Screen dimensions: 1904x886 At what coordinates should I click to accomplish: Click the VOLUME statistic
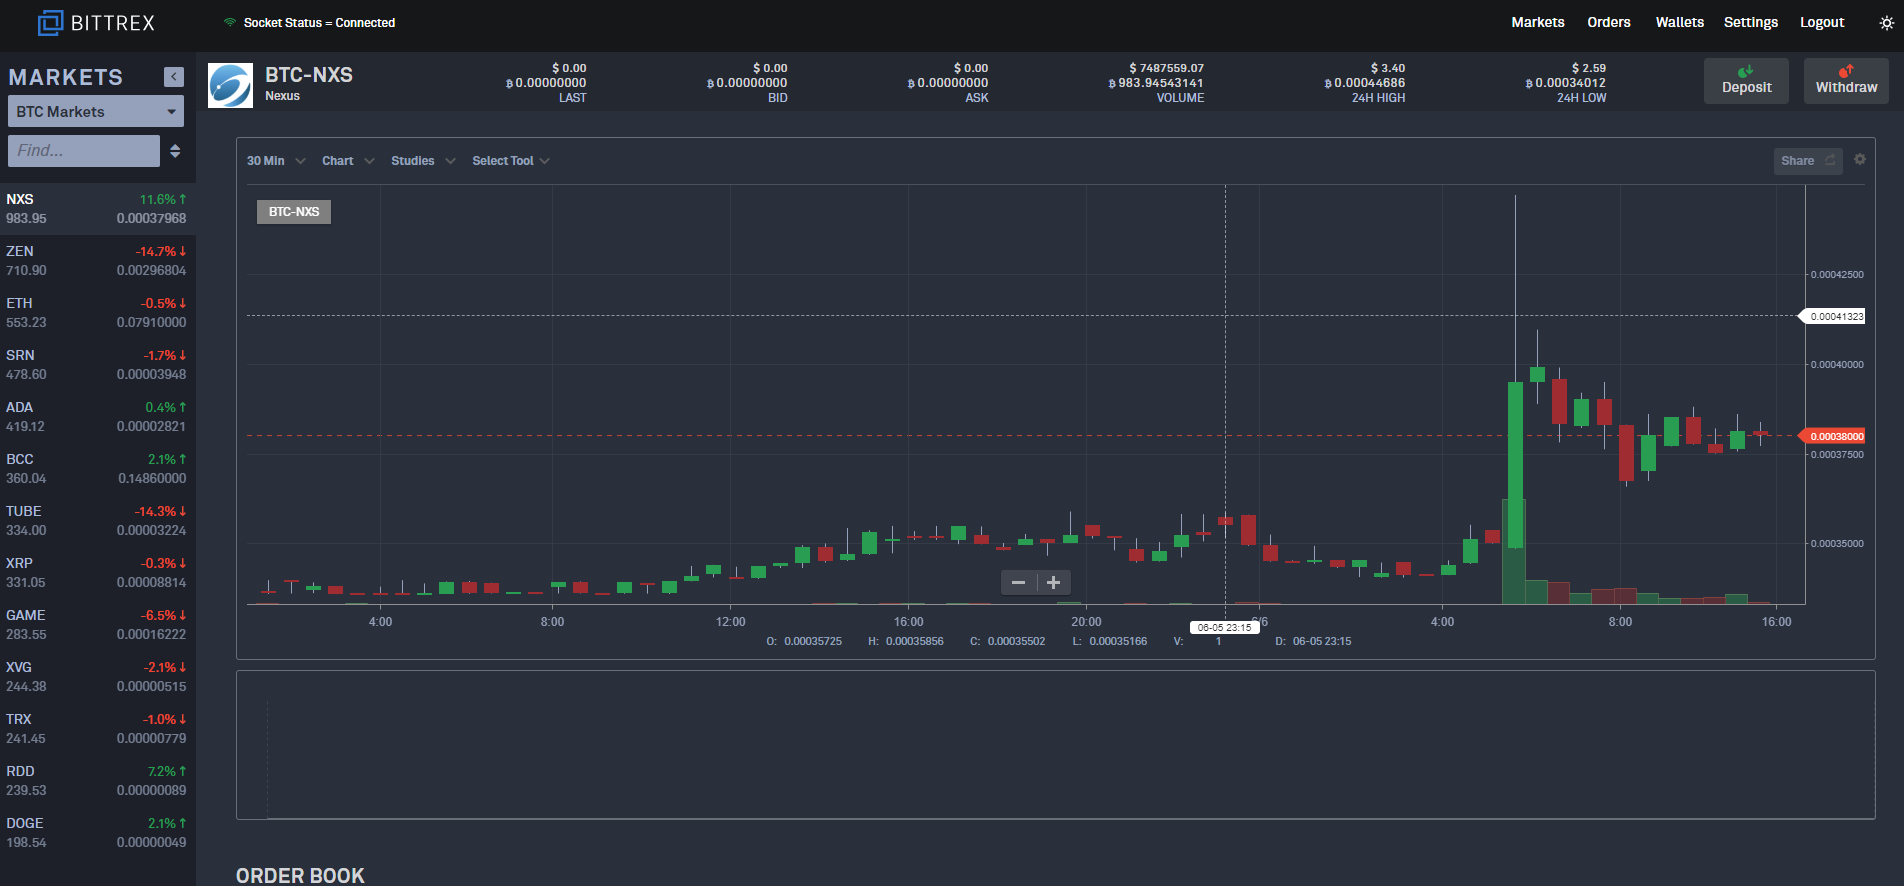(x=1156, y=83)
